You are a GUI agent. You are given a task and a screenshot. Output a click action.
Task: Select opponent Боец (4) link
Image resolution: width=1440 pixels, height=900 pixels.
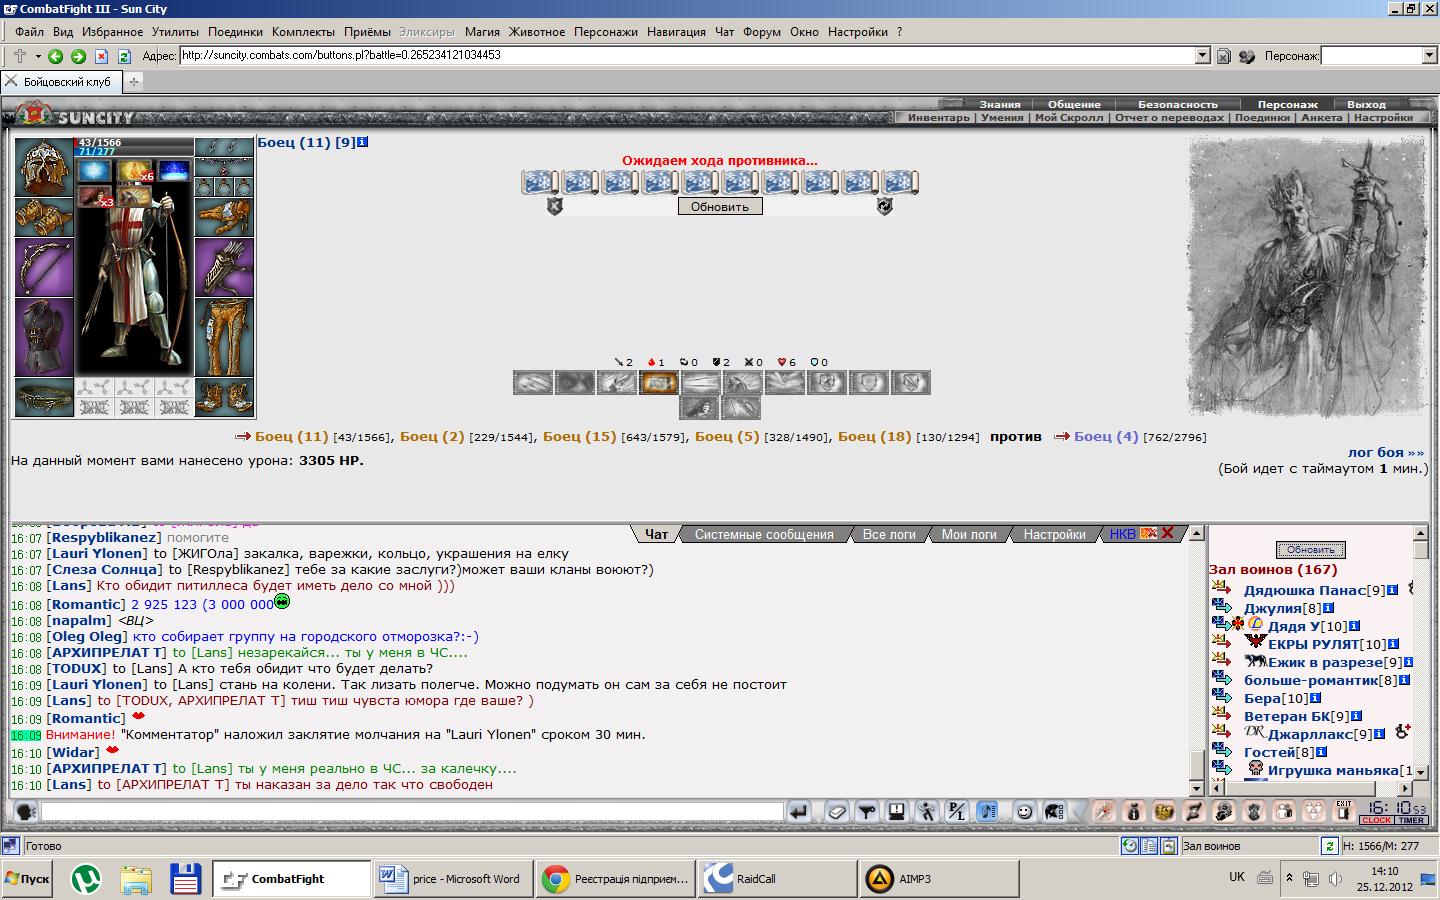(1106, 436)
